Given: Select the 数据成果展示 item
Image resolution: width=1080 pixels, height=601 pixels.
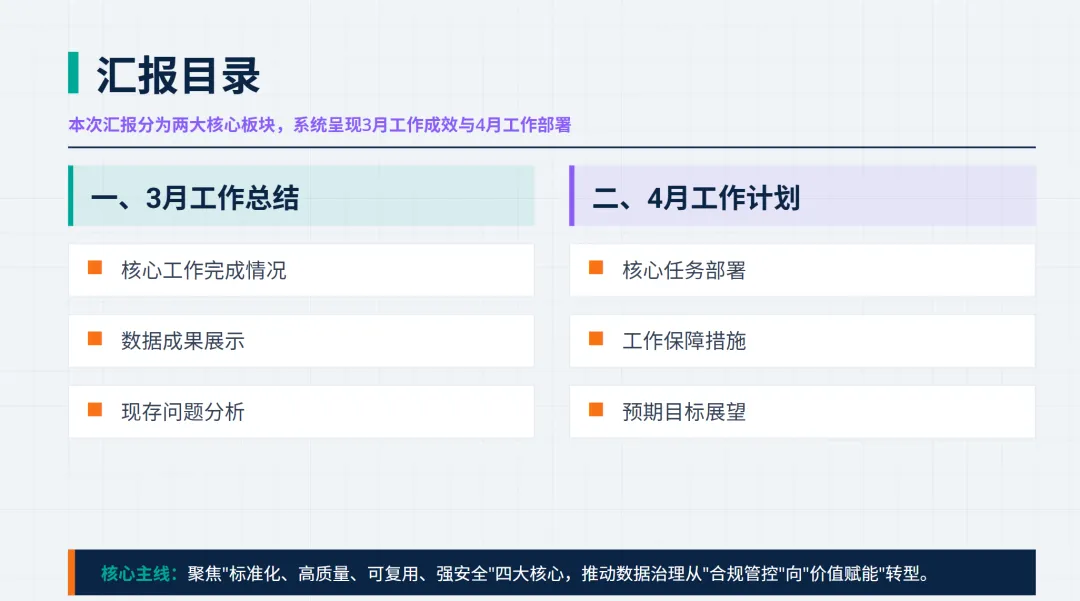Looking at the screenshot, I should tap(301, 341).
